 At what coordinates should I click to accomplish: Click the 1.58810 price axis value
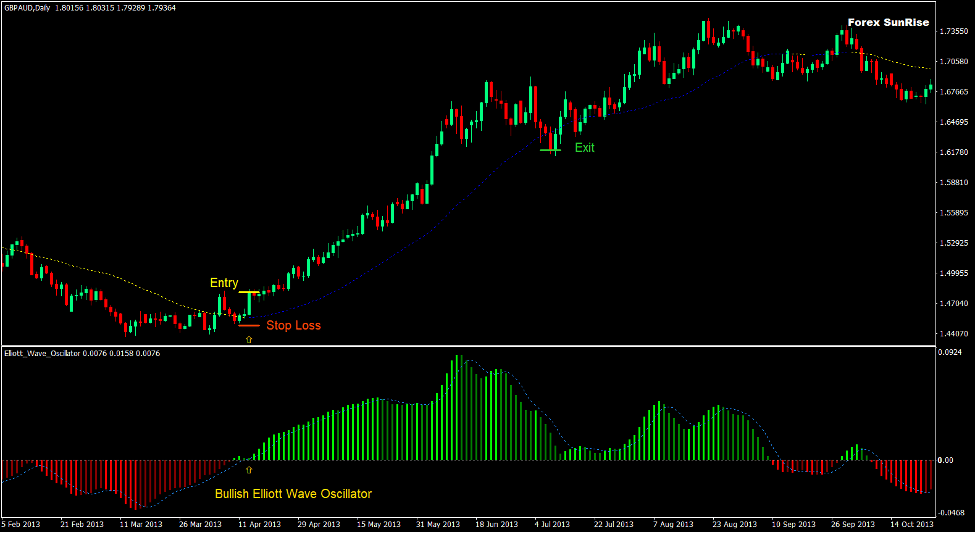(x=953, y=183)
